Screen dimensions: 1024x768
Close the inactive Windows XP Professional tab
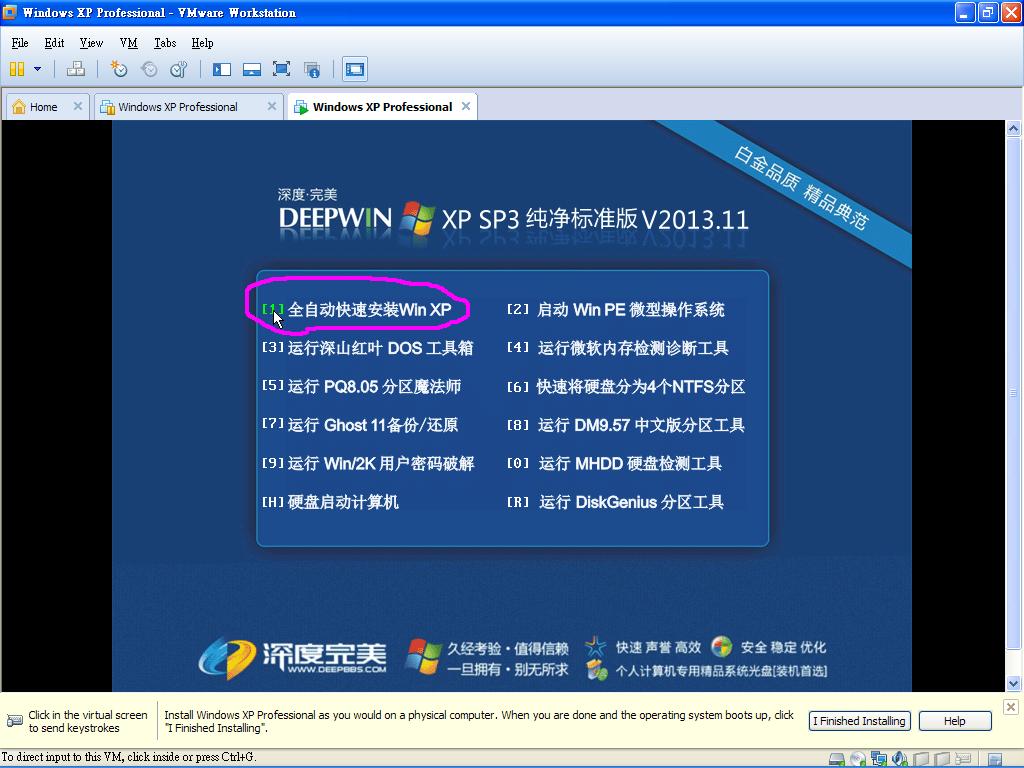[x=272, y=106]
